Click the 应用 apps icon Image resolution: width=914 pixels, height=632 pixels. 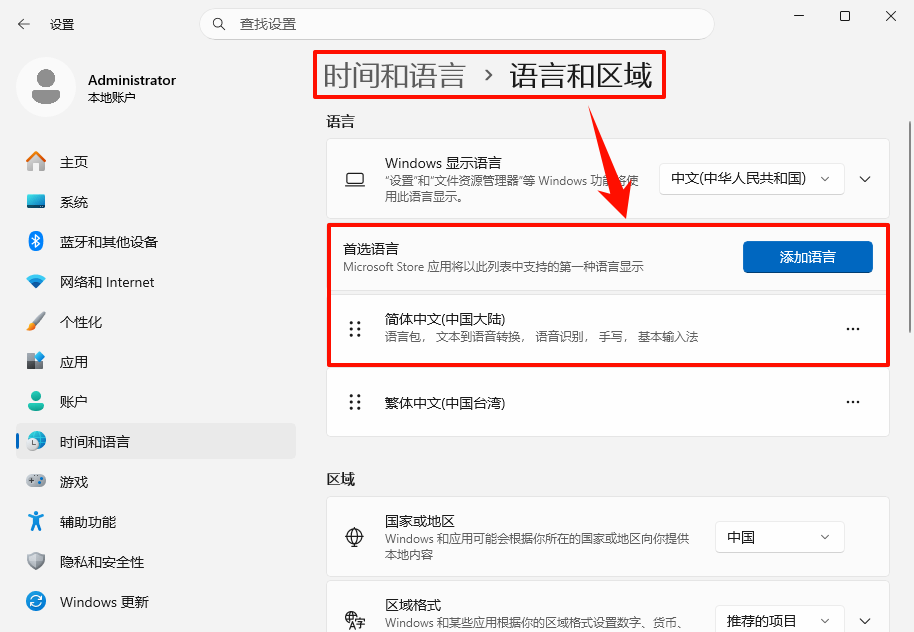36,361
